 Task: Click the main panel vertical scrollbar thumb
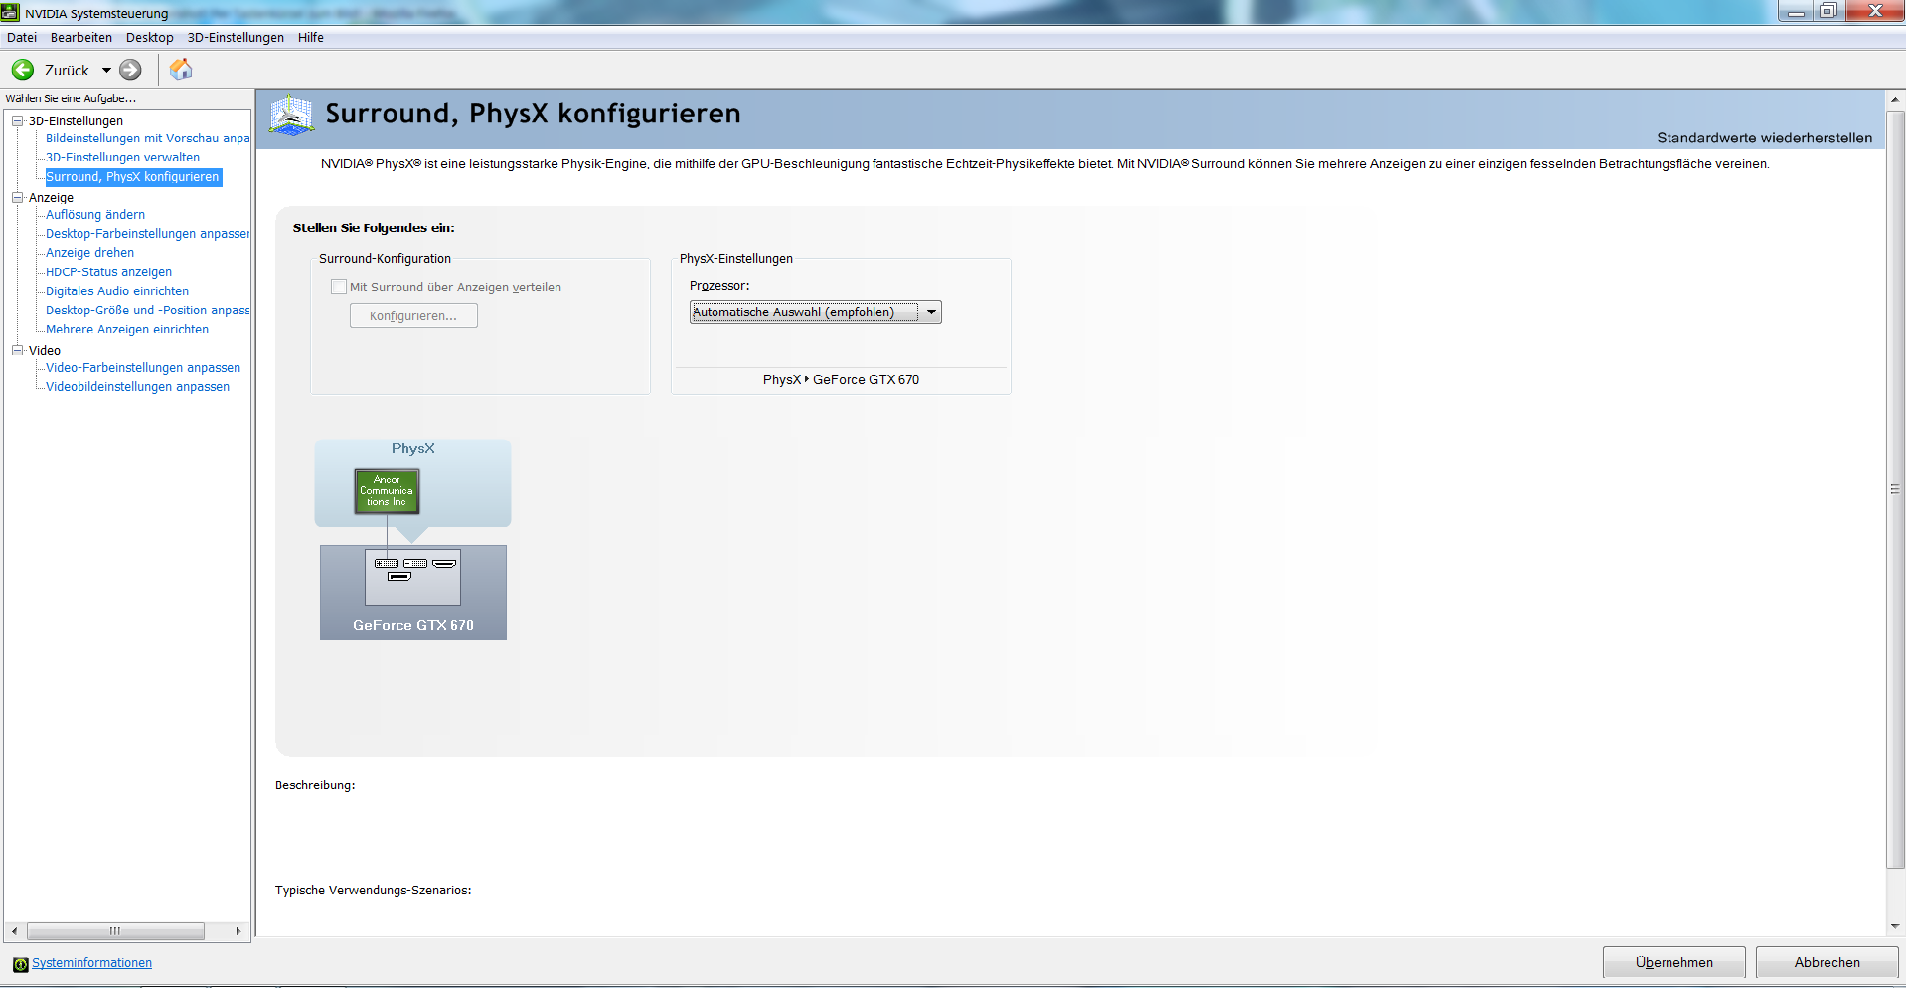coord(1895,490)
